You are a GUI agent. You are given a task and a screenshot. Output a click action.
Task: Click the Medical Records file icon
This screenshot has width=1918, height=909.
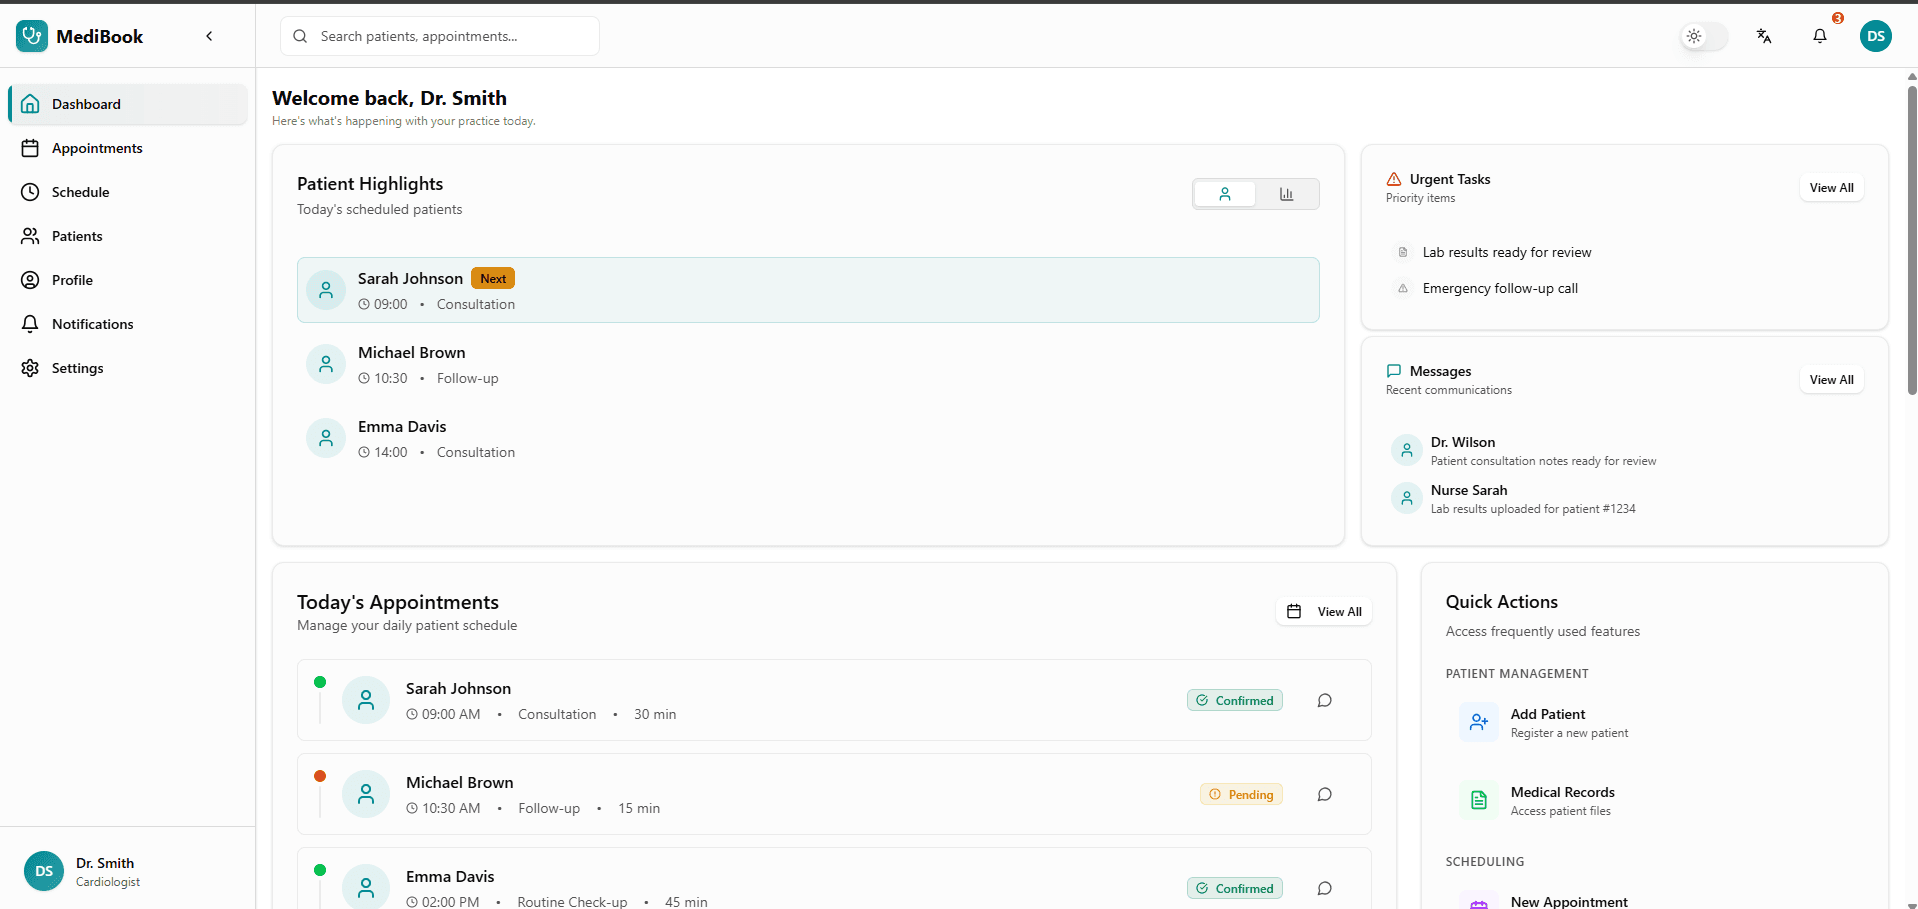point(1479,800)
